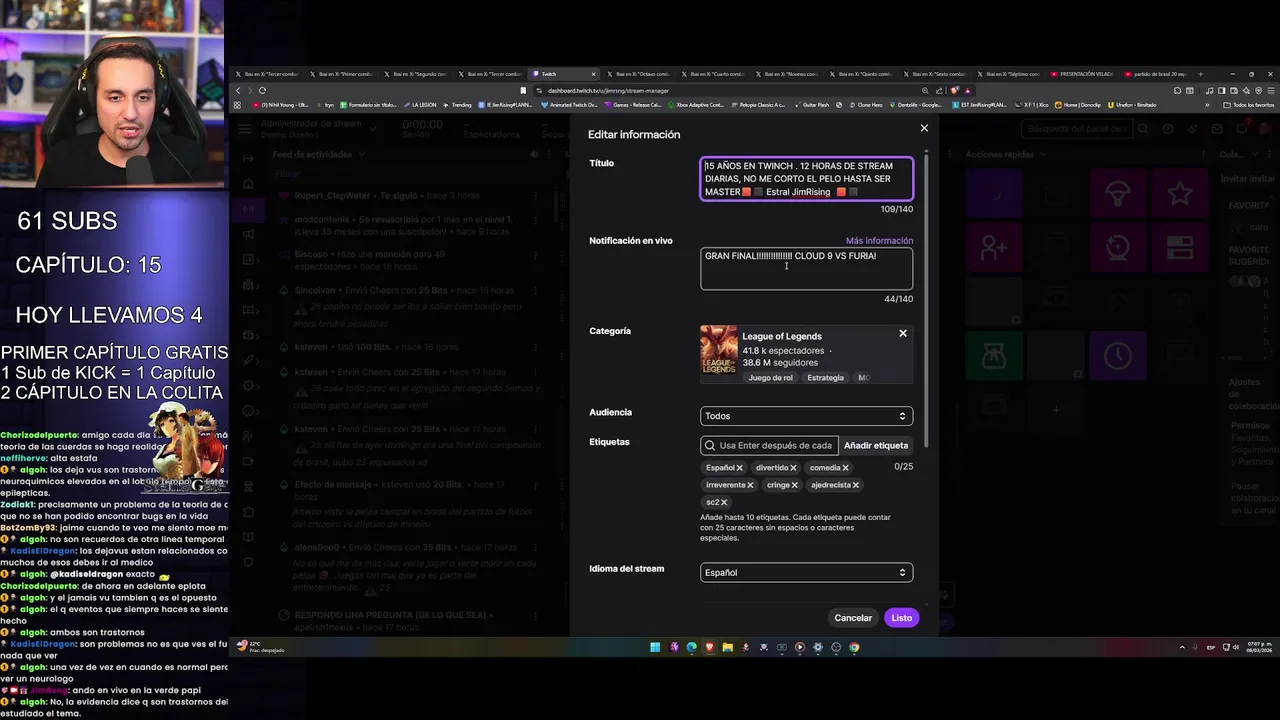Focus the Etiquetas search field
The width and height of the screenshot is (1280, 720).
coord(769,446)
